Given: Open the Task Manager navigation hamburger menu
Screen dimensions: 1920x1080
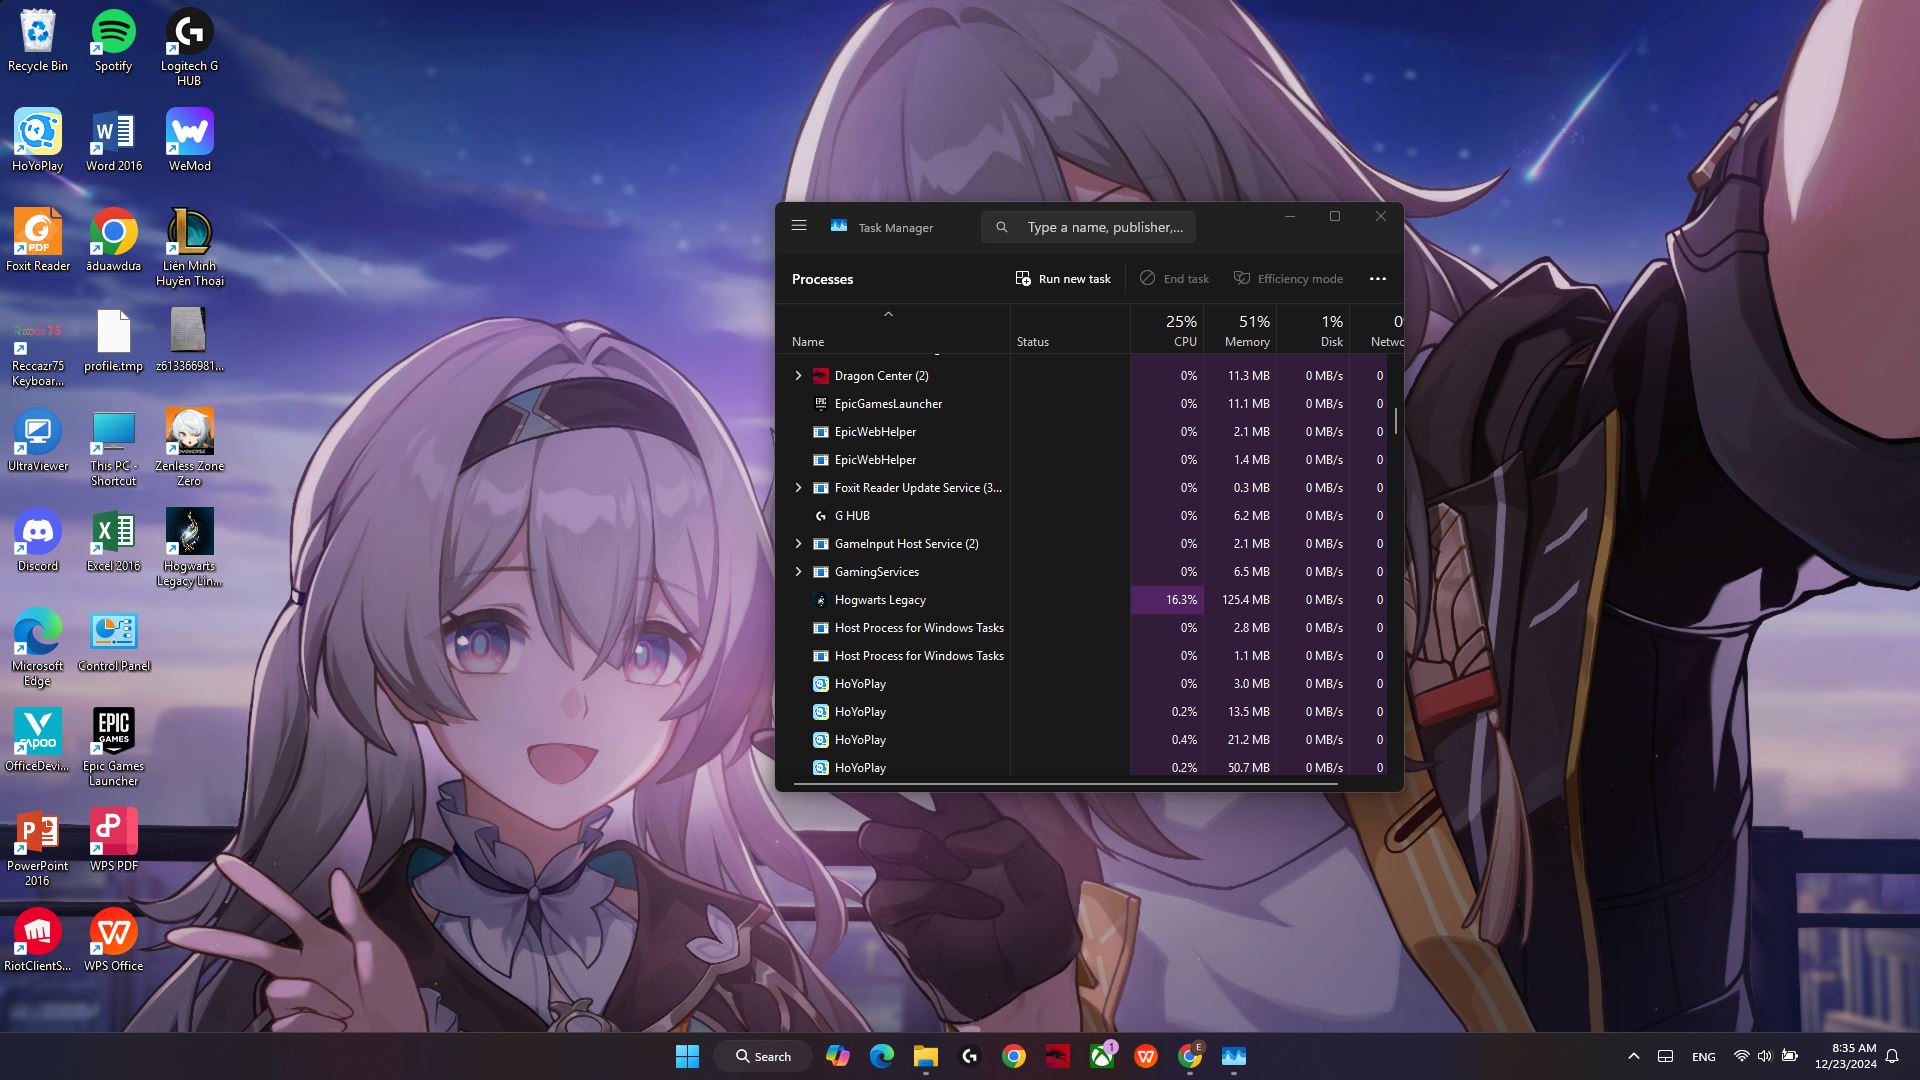Looking at the screenshot, I should click(x=798, y=226).
